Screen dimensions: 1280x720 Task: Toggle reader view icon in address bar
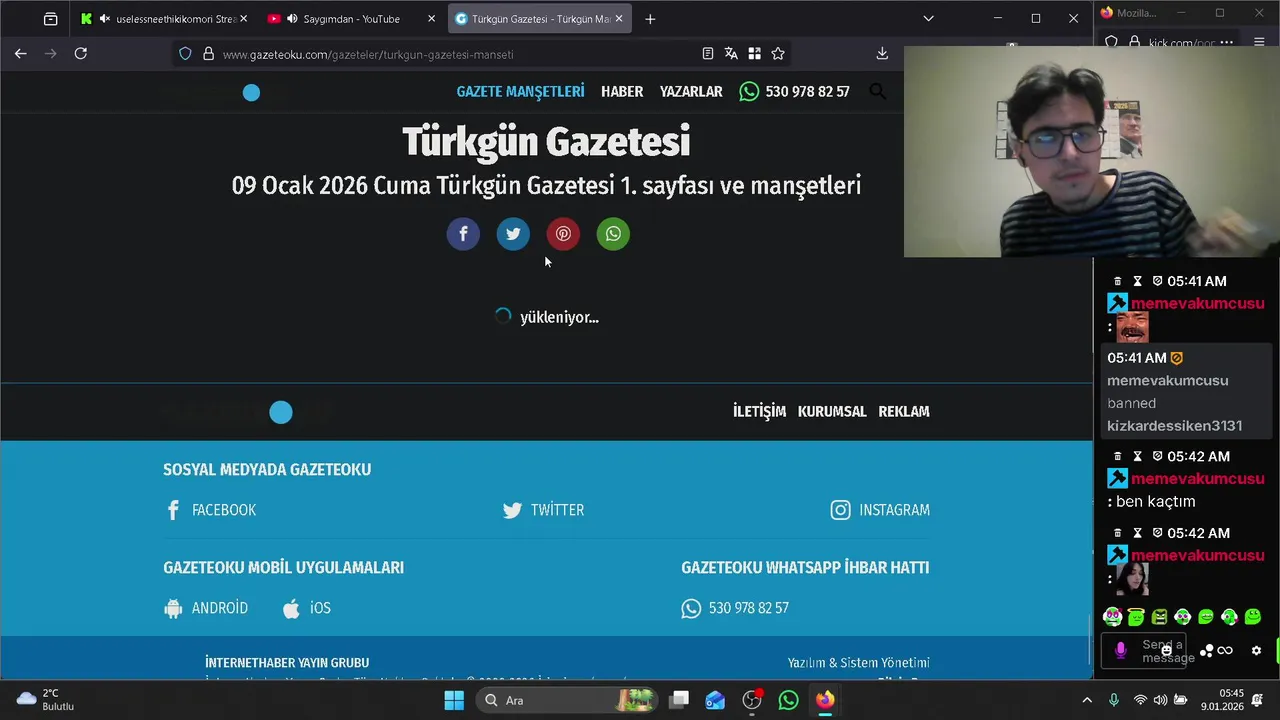pos(708,54)
